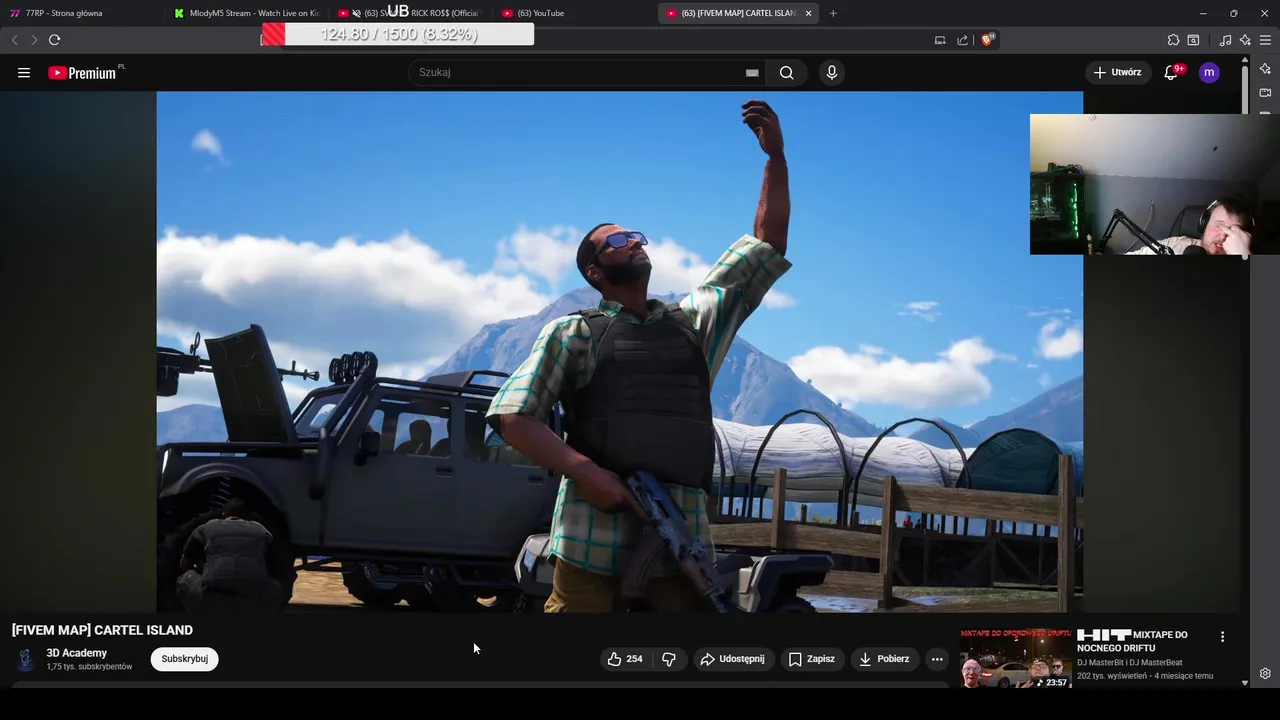Open the sidebar settings gear icon
The image size is (1280, 720).
click(x=1265, y=673)
